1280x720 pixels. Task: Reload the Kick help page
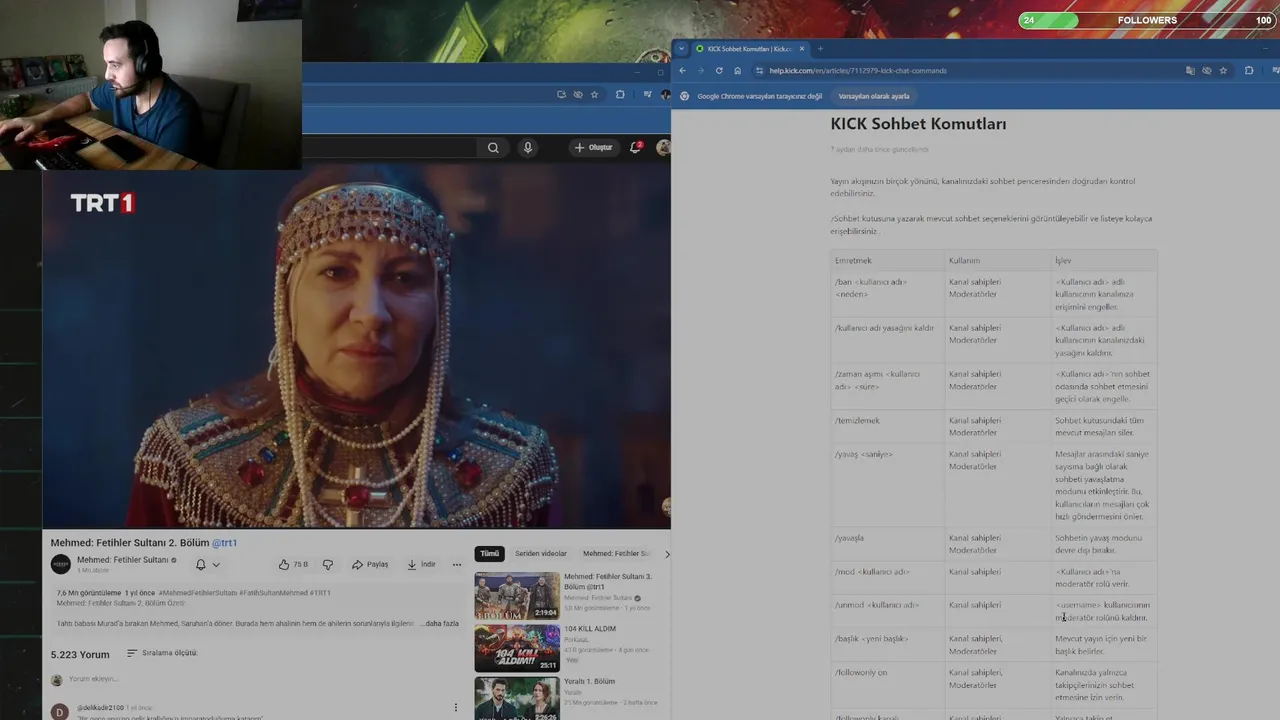point(719,71)
